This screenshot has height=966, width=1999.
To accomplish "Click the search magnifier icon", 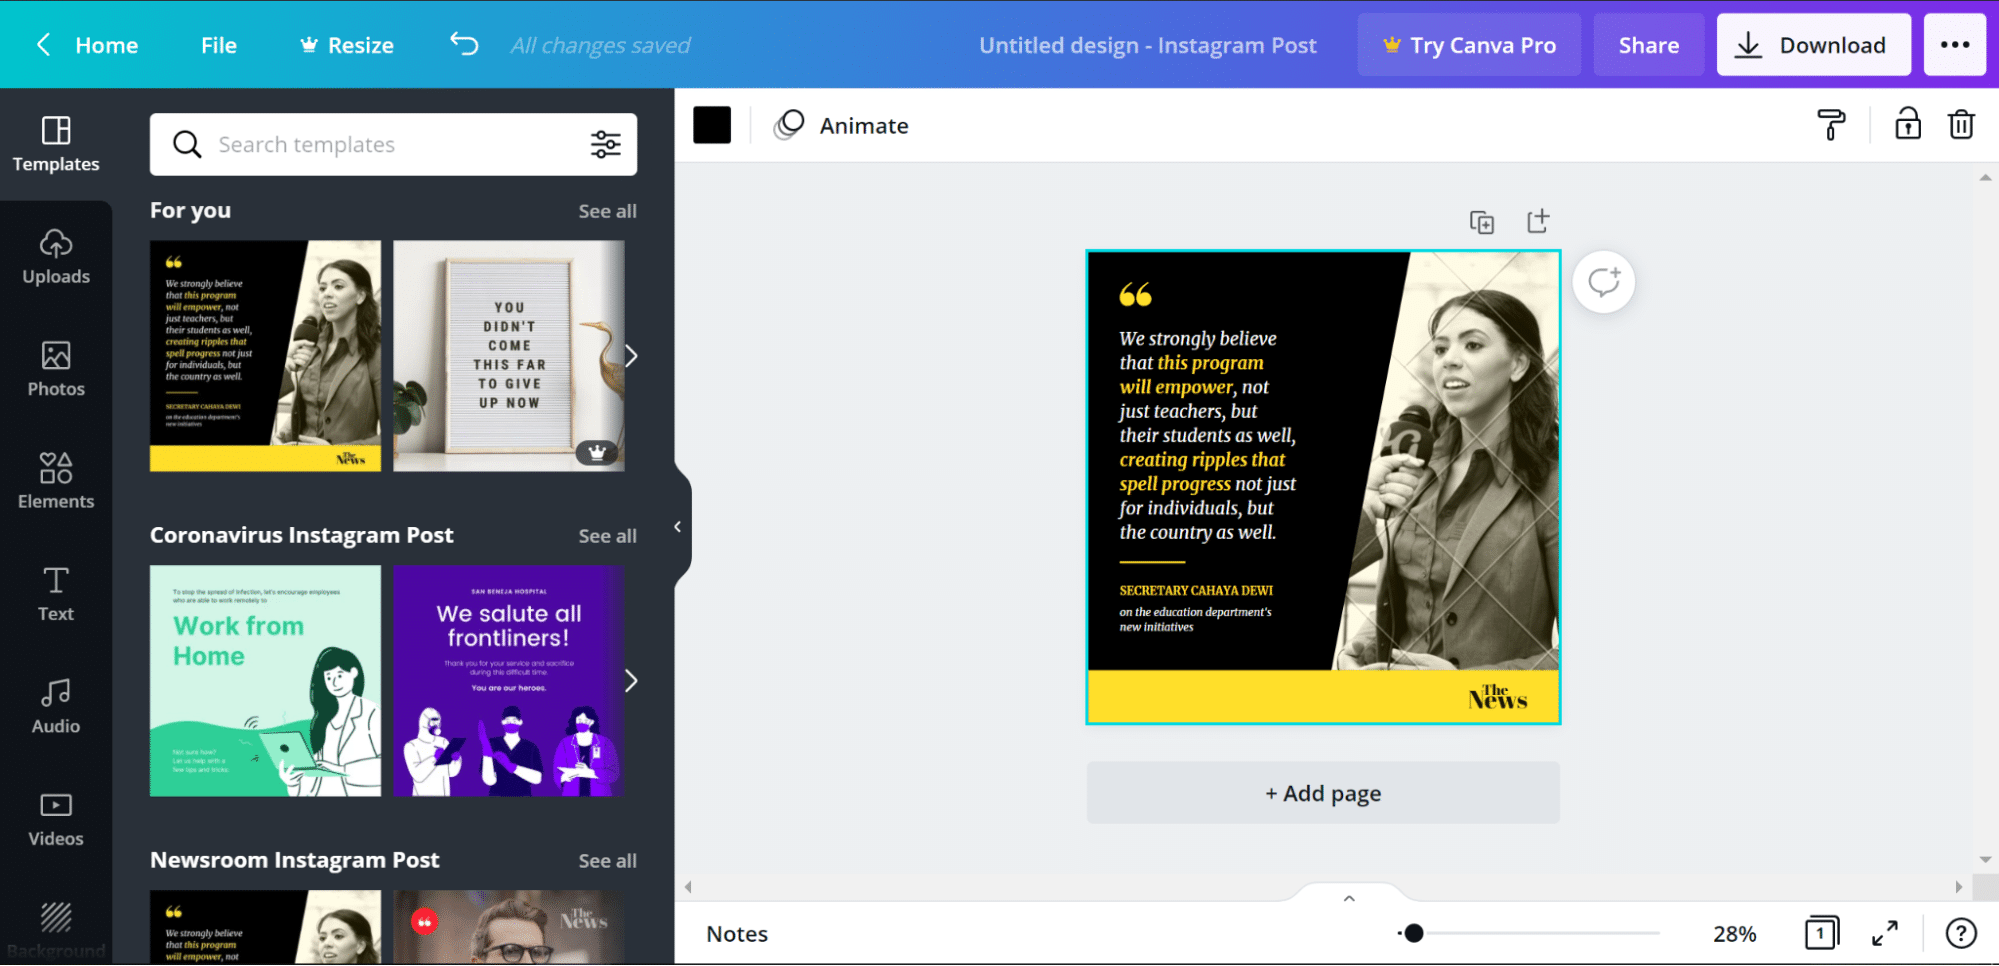I will [x=187, y=145].
